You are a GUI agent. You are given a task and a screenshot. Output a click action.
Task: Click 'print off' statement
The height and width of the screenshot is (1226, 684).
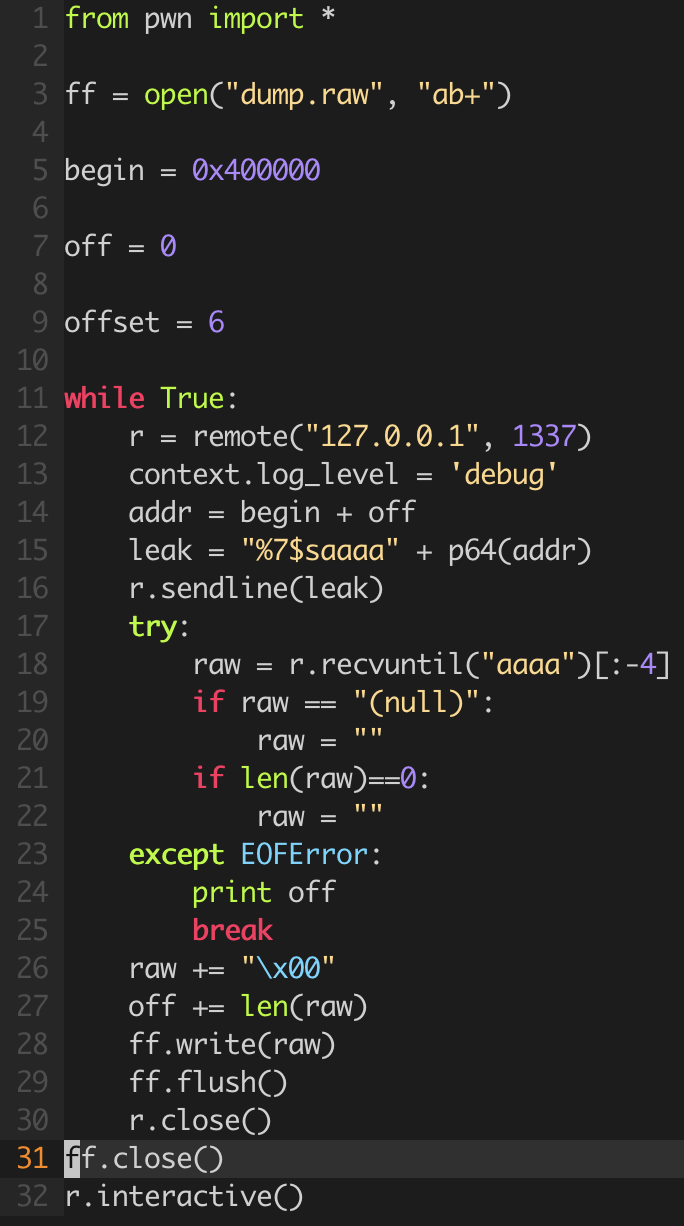tap(264, 893)
